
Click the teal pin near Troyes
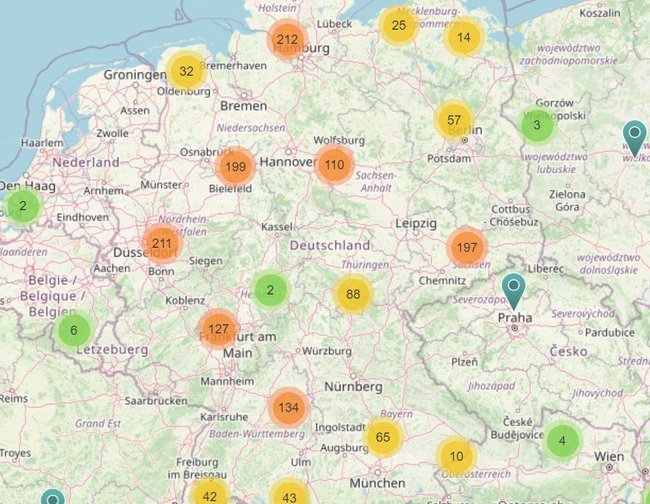point(53,497)
